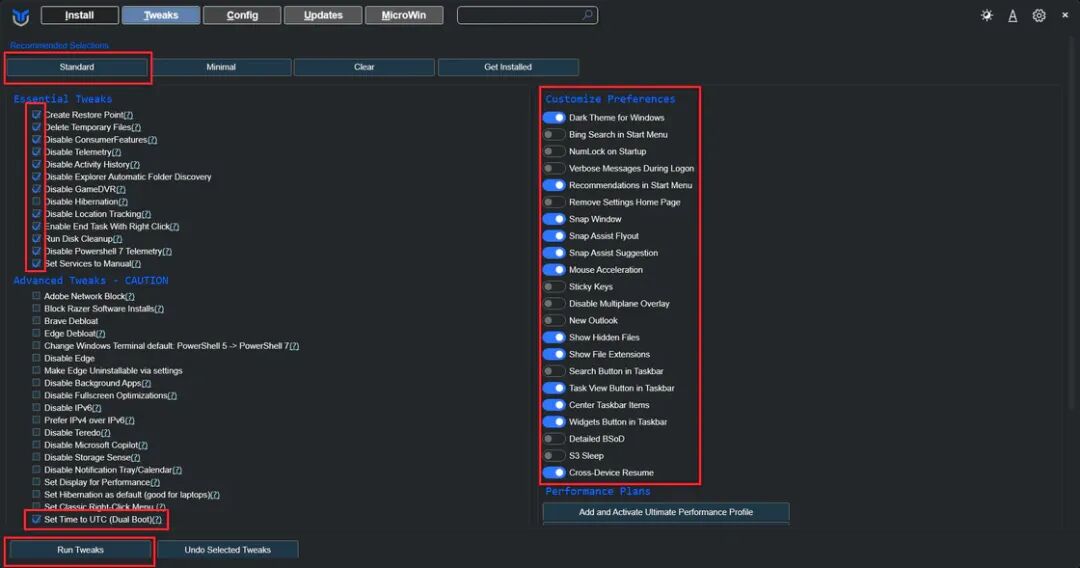
Task: Click the search magnifier icon
Action: tap(588, 14)
